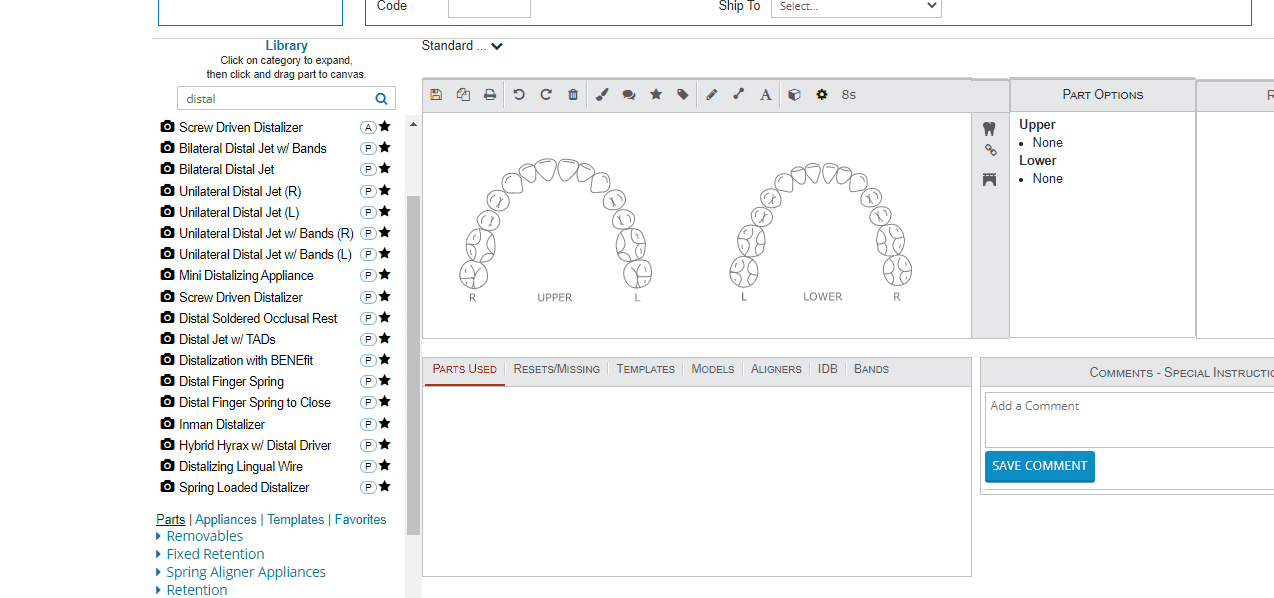The width and height of the screenshot is (1274, 598).
Task: Click the save icon in canvas toolbar
Action: [x=436, y=95]
